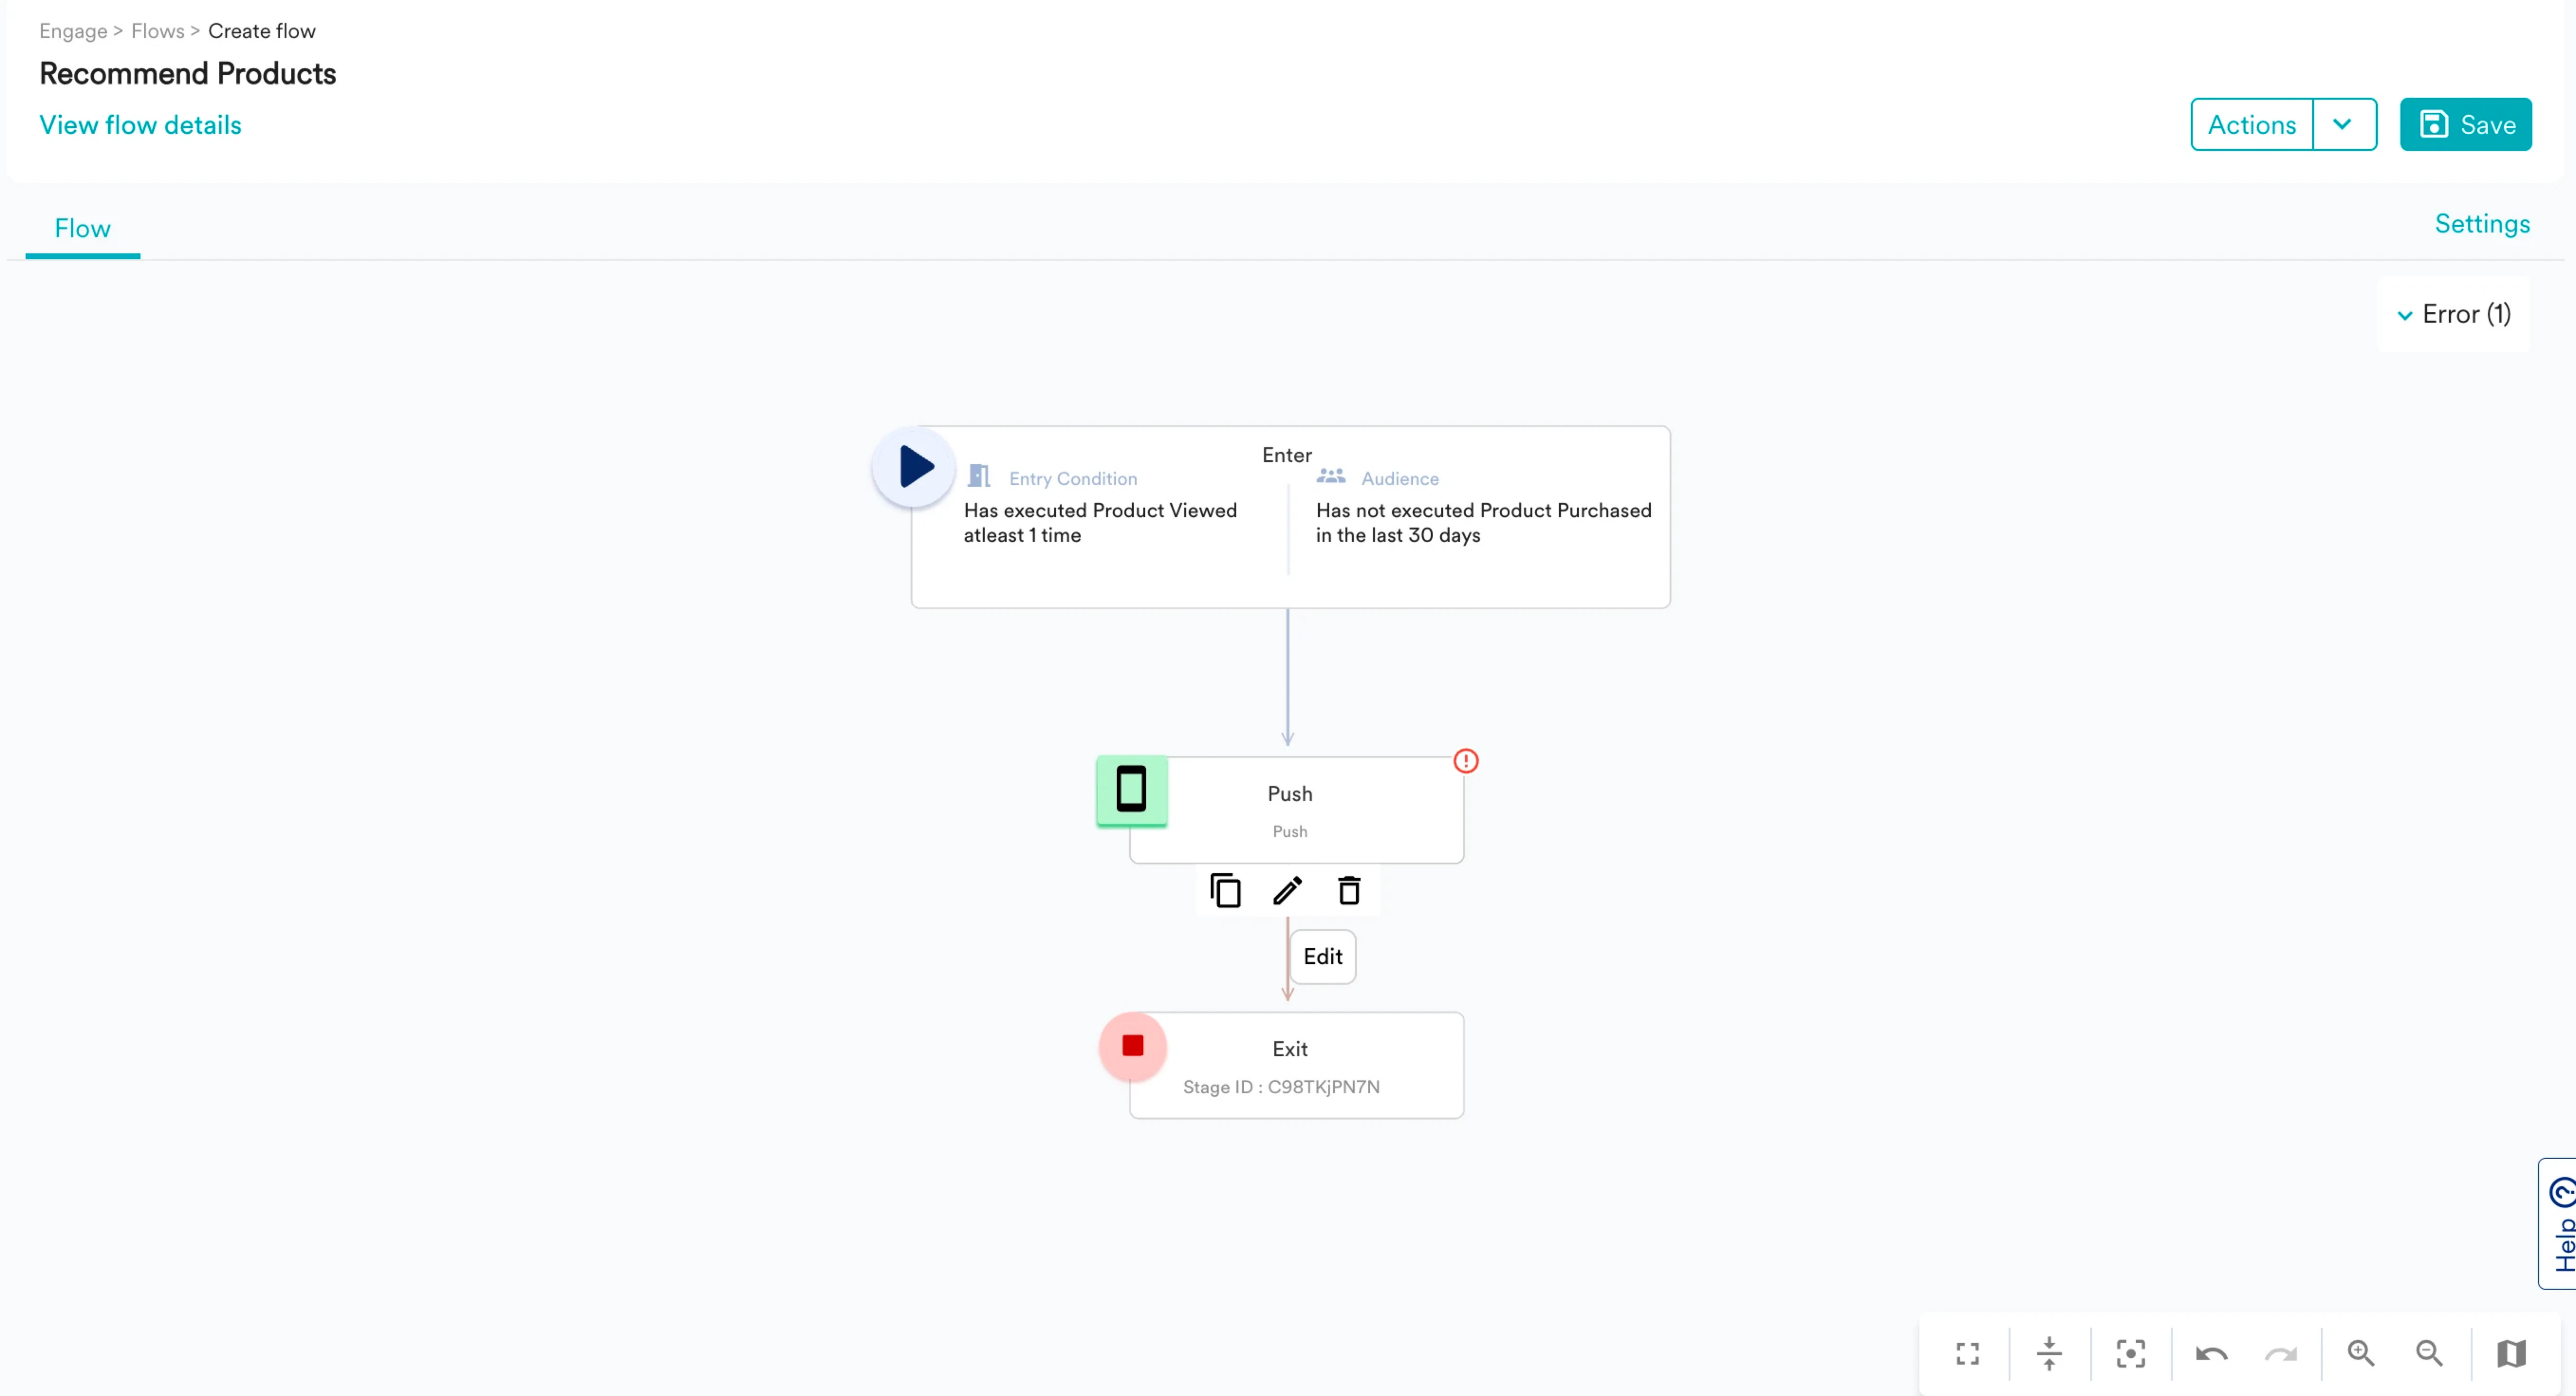This screenshot has width=2576, height=1396.
Task: Click the pencil edit icon under Push
Action: point(1287,890)
